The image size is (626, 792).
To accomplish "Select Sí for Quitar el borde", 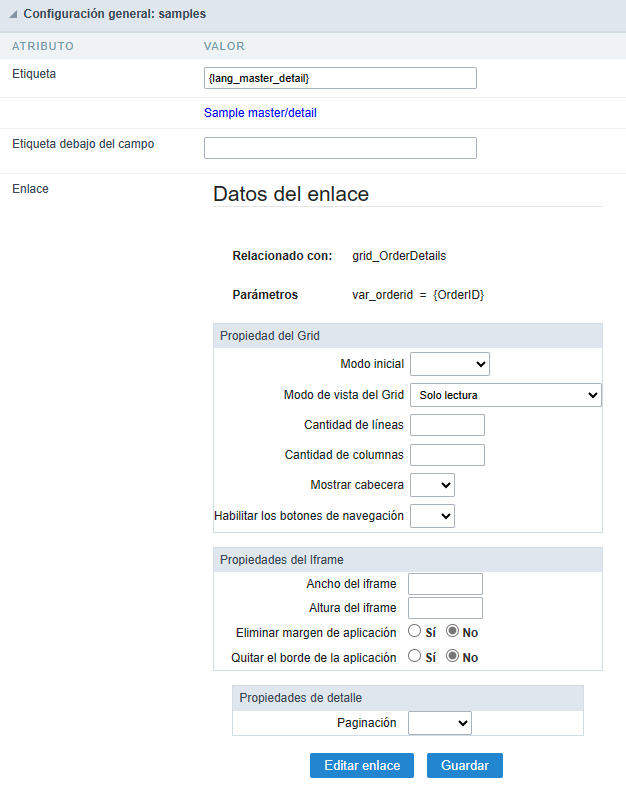I will point(415,657).
